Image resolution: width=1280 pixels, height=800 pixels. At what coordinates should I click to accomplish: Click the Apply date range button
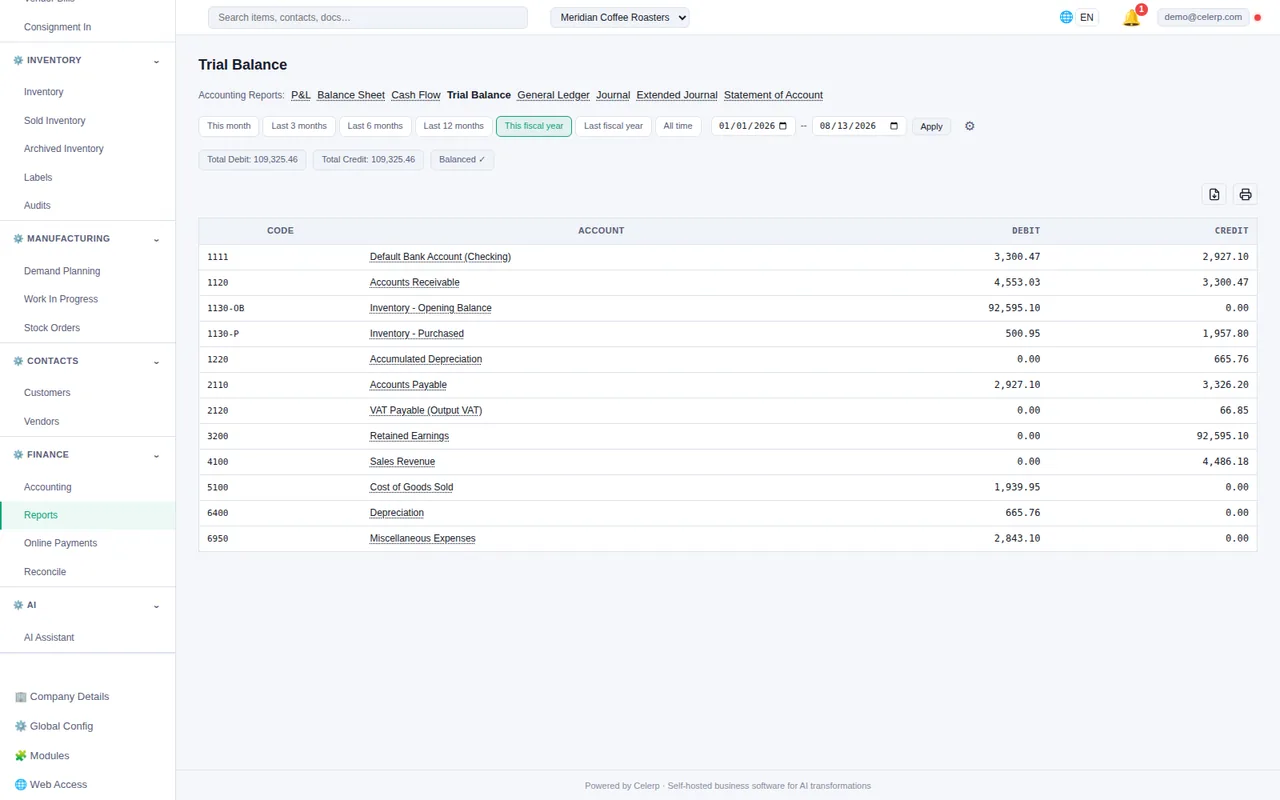(x=931, y=126)
